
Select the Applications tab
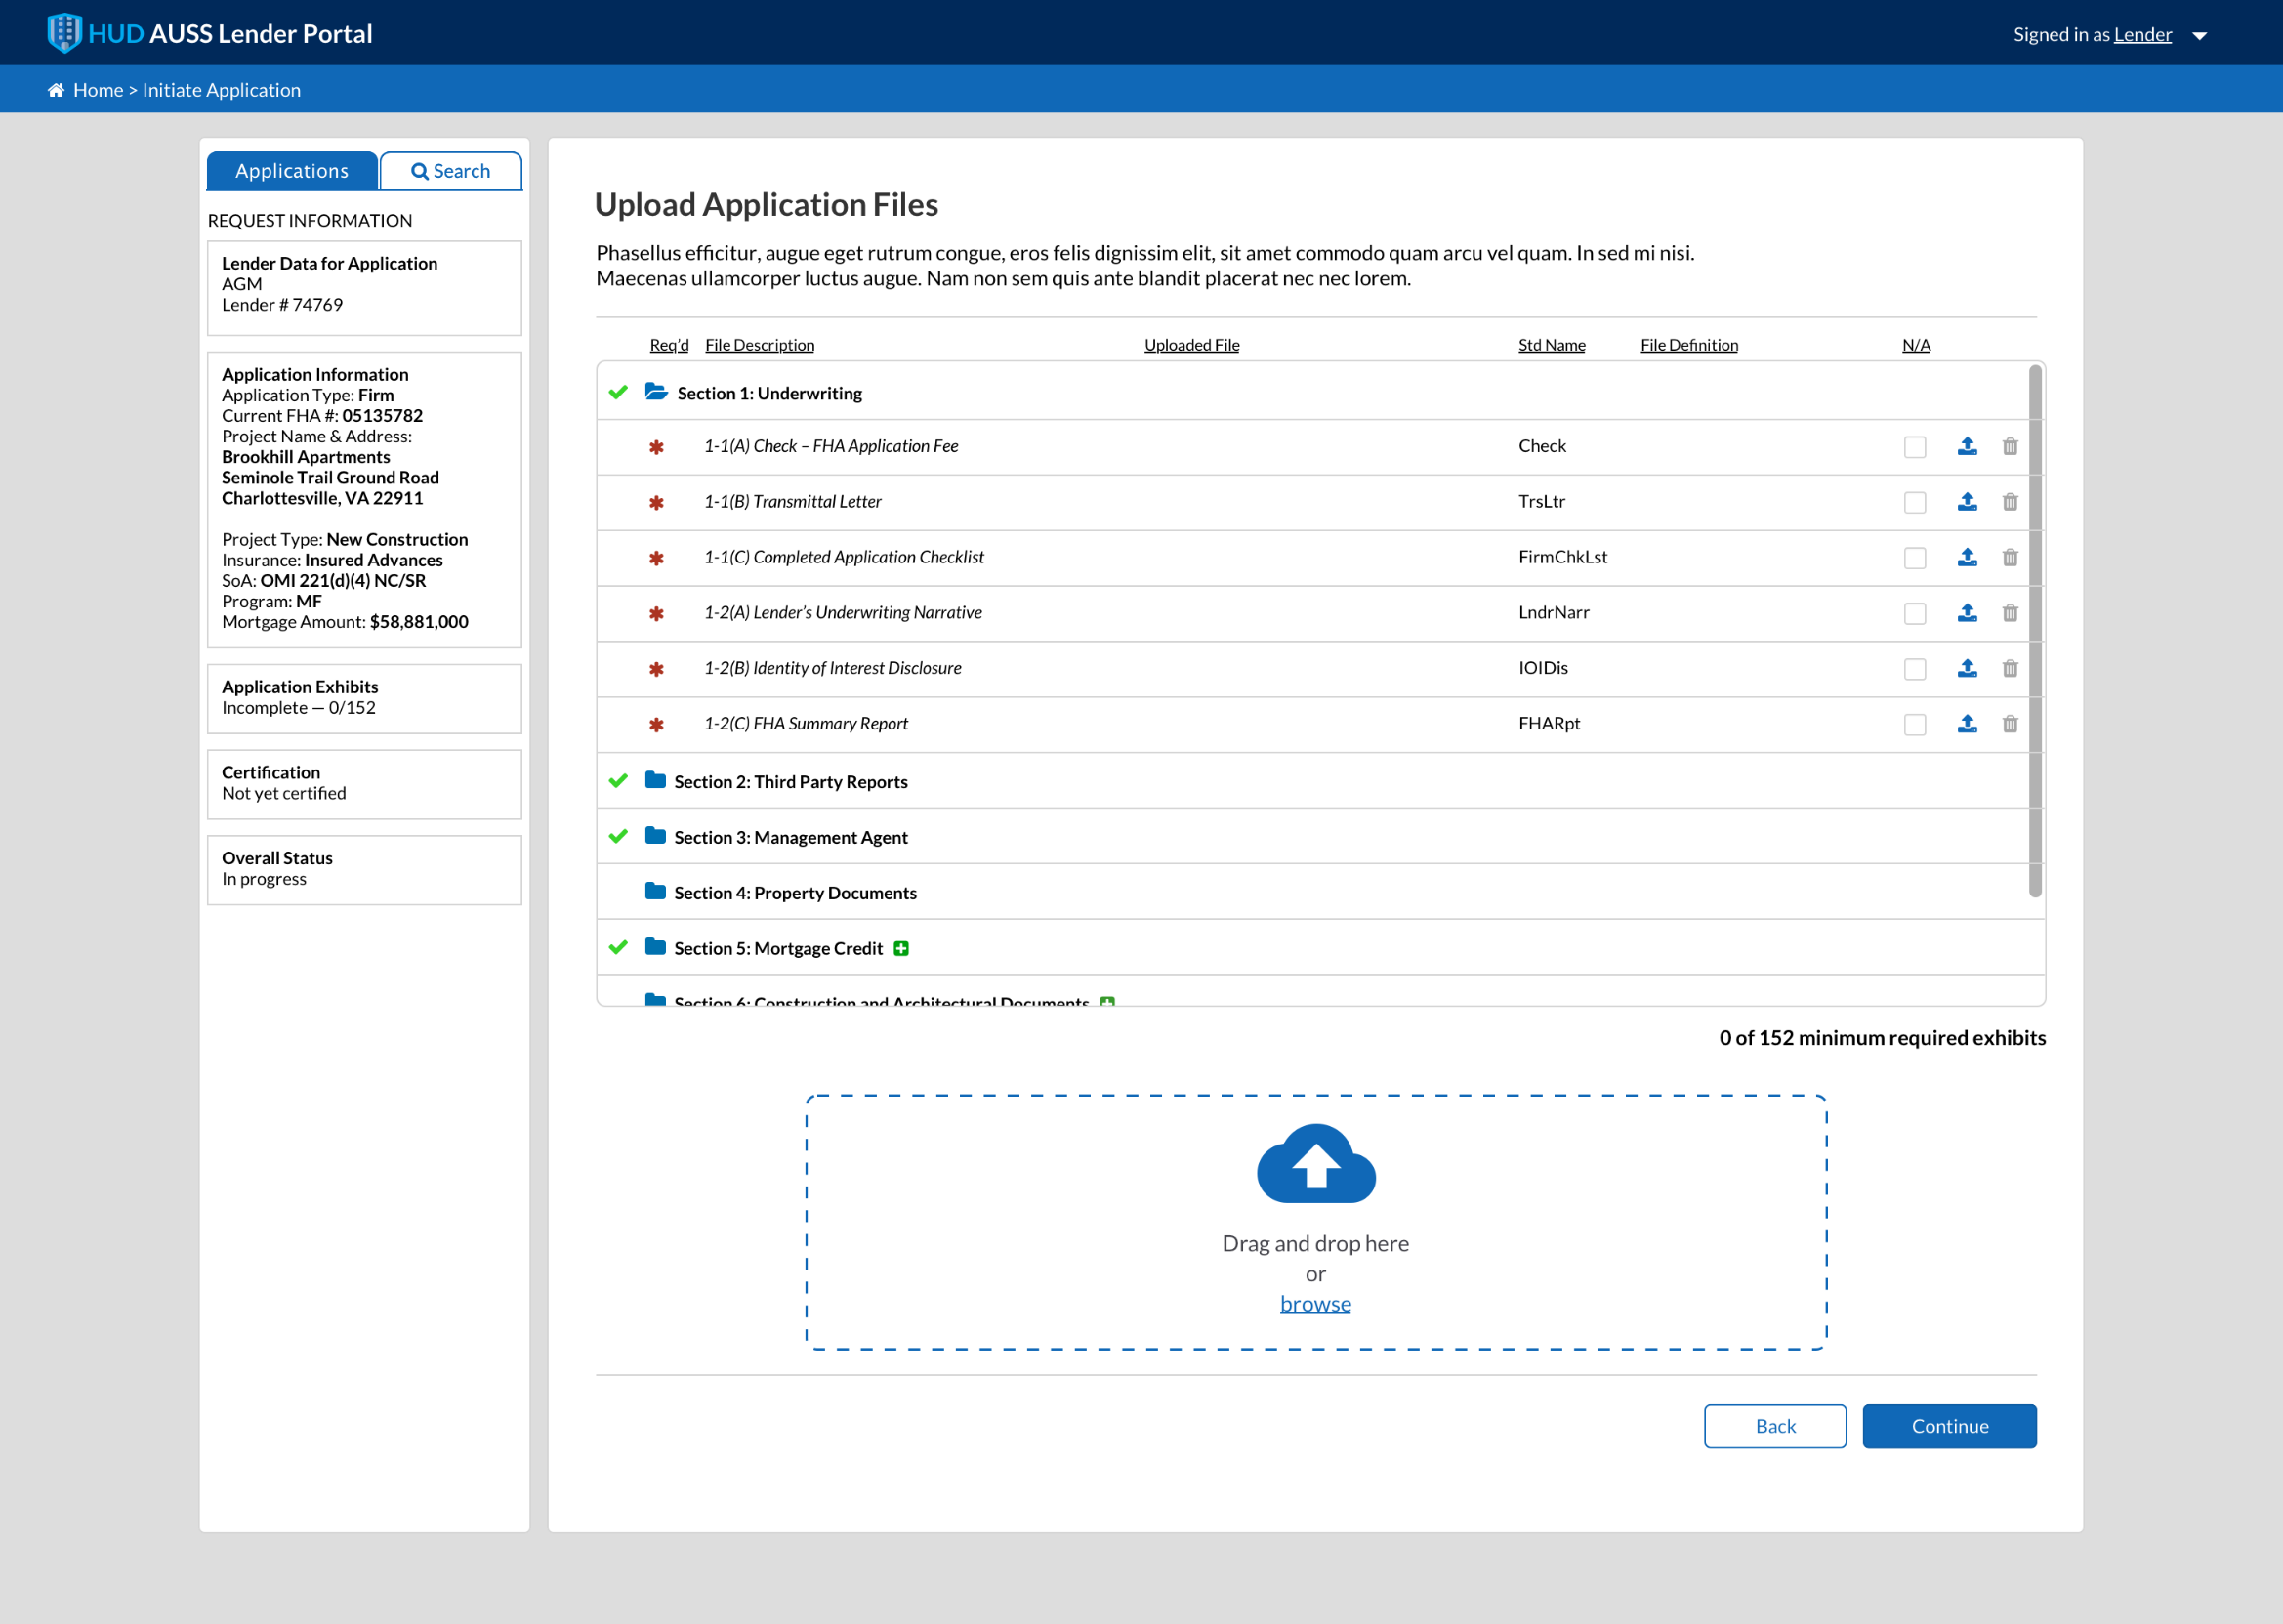[x=292, y=171]
